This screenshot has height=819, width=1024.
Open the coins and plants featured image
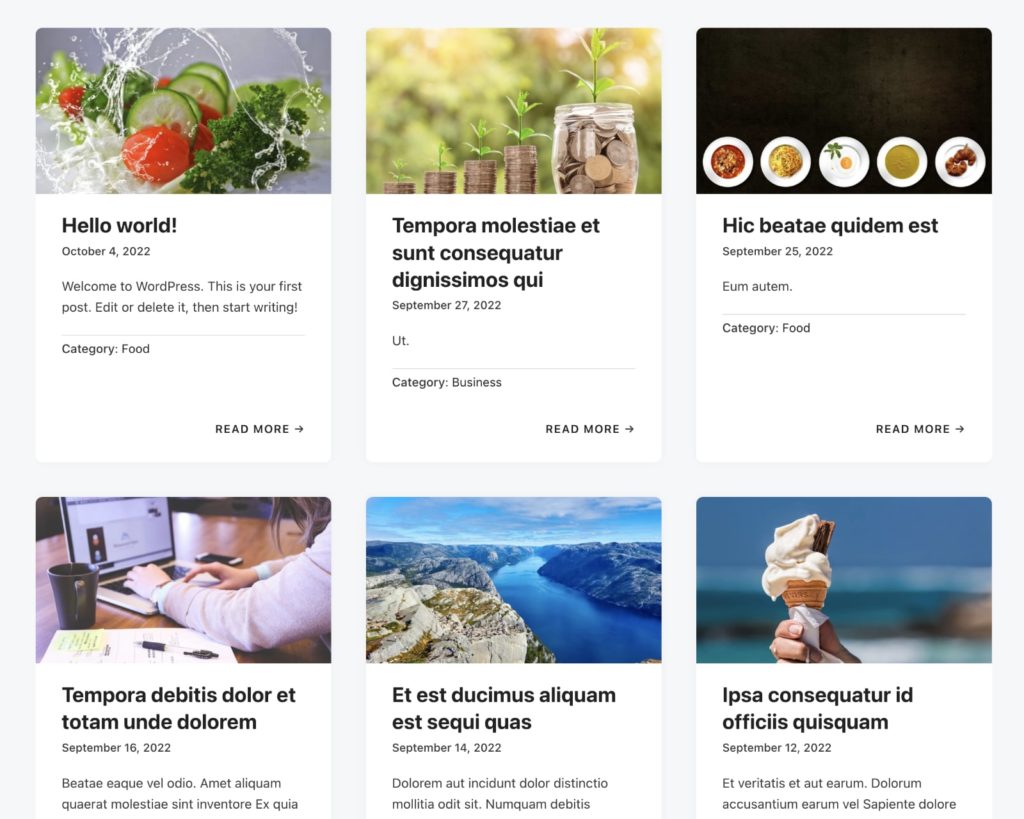tap(513, 110)
